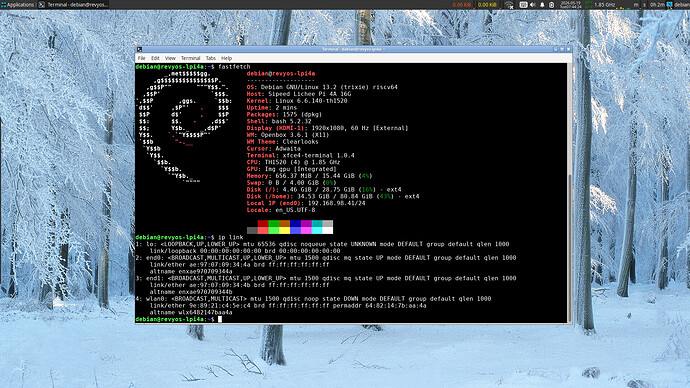Open the Edit menu
The height and width of the screenshot is (388, 690).
click(x=155, y=58)
